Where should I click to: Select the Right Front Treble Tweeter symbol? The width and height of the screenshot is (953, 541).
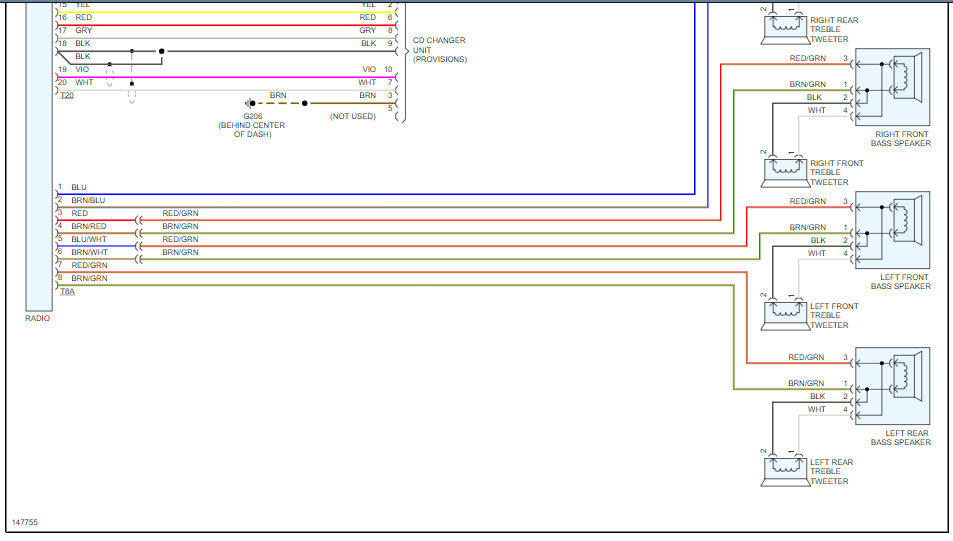(x=784, y=173)
